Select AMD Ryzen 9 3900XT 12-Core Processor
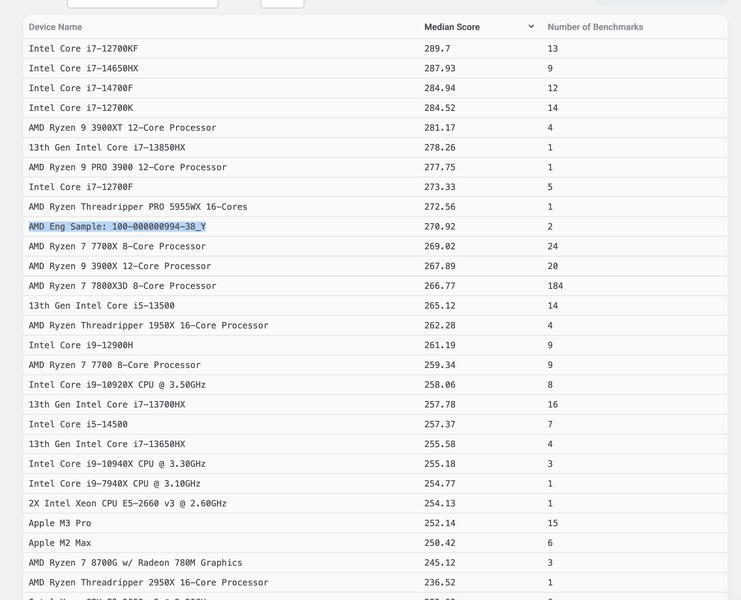 pos(122,128)
